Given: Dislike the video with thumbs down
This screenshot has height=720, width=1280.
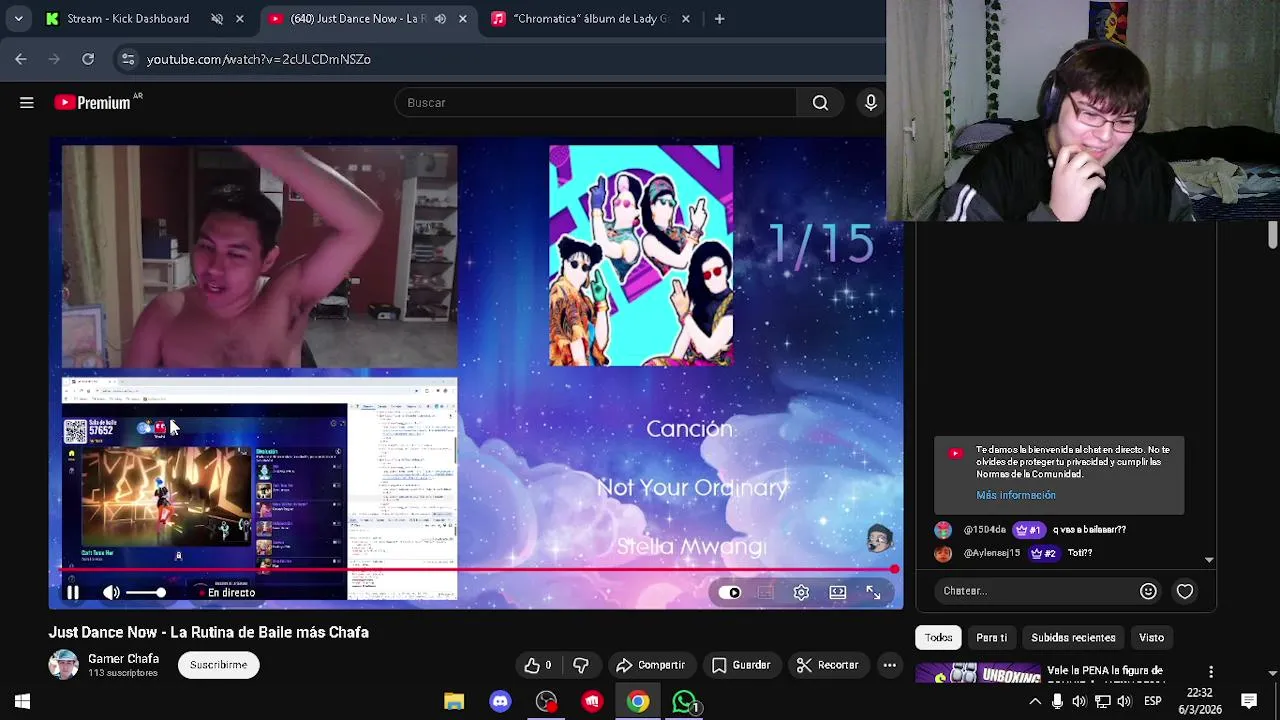Looking at the screenshot, I should coord(581,665).
